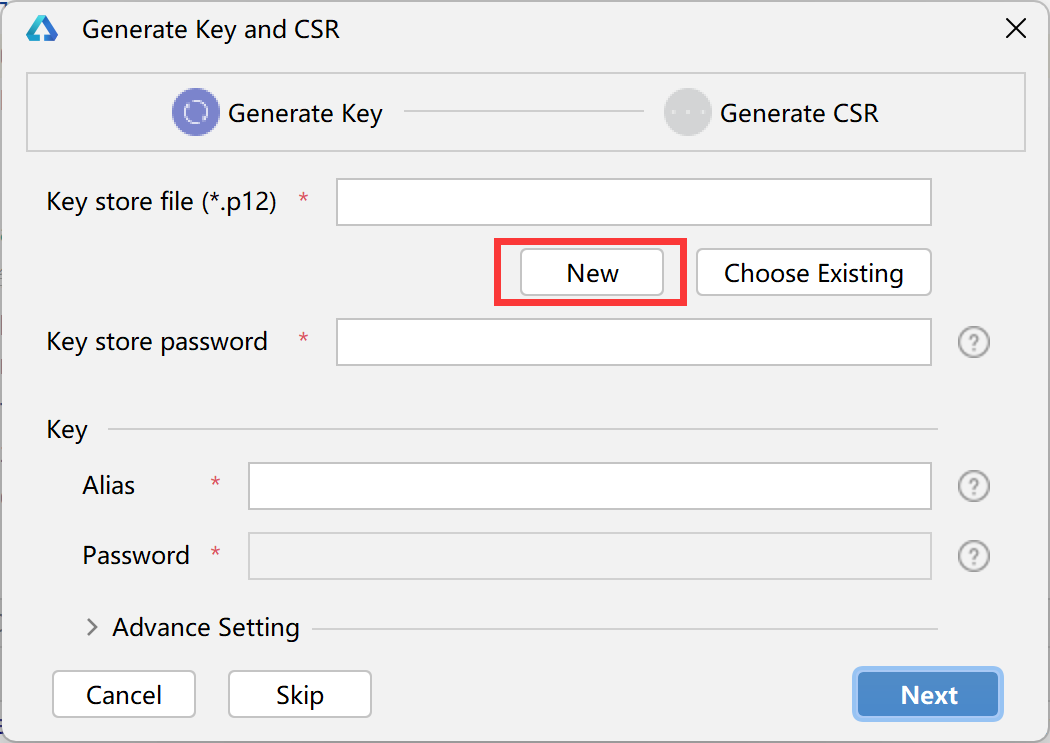Viewport: 1050px width, 743px height.
Task: Click the Choose Existing button
Action: point(814,272)
